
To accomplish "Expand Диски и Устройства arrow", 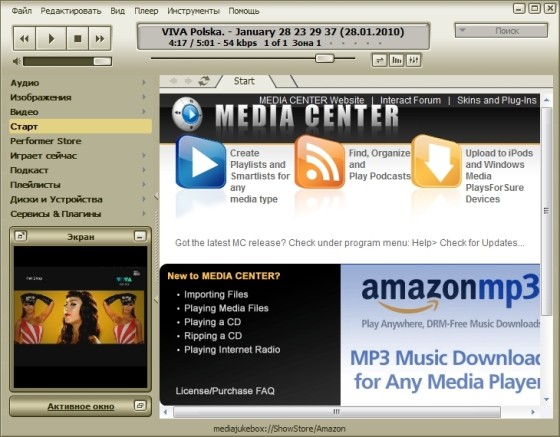I will 144,199.
